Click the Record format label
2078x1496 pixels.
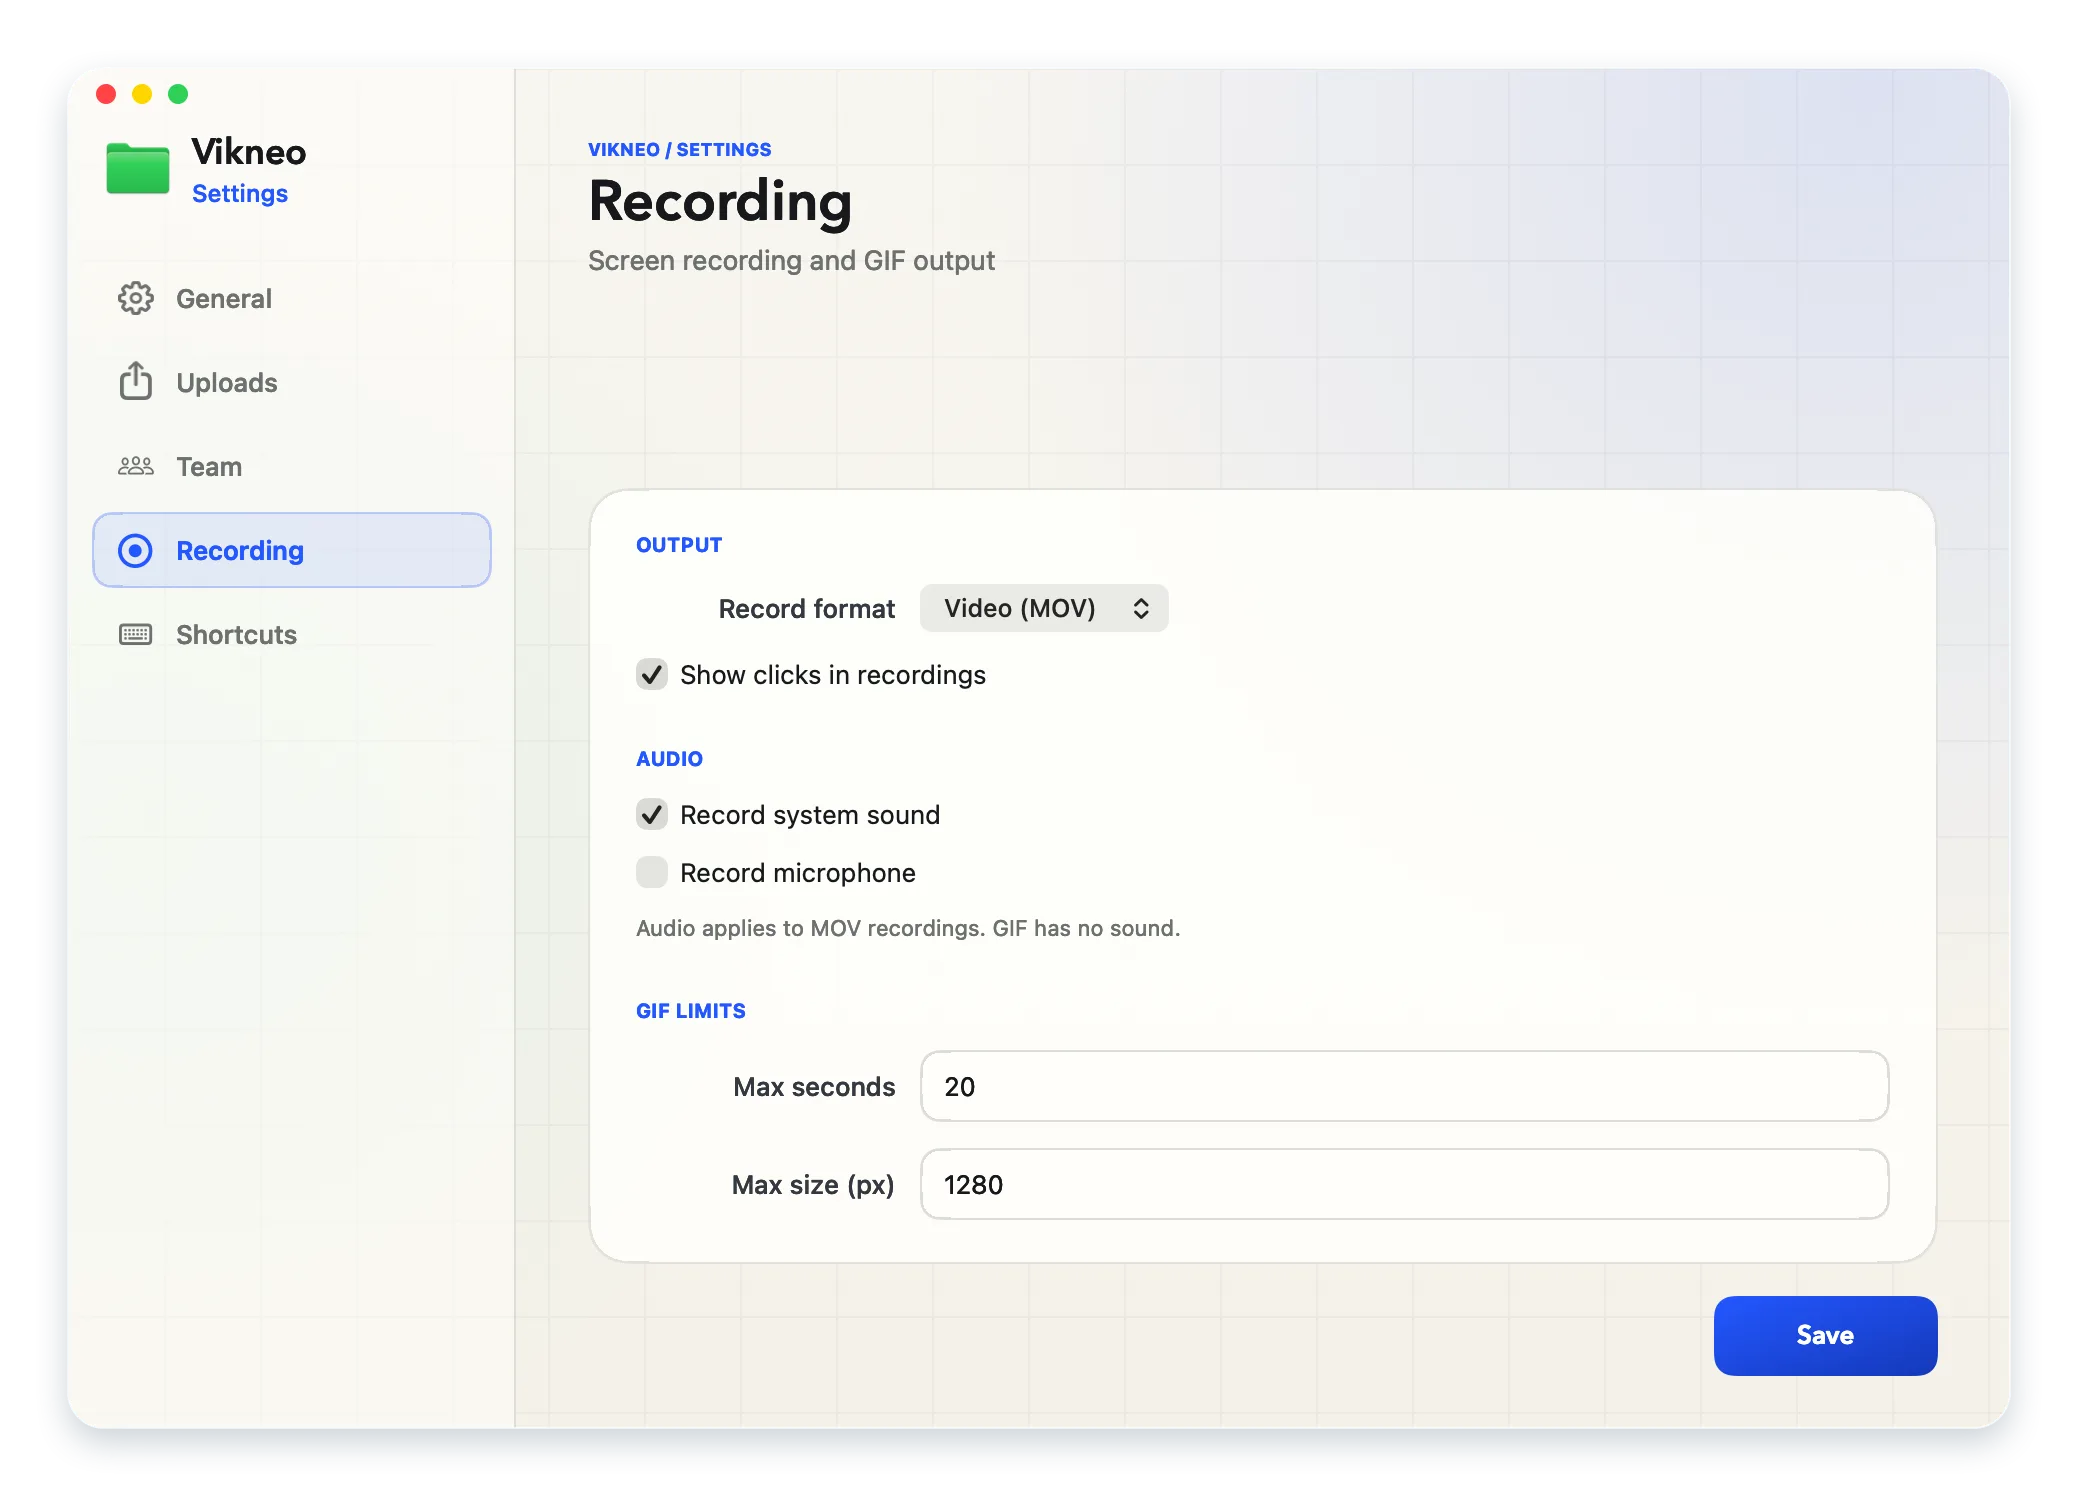coord(807,609)
